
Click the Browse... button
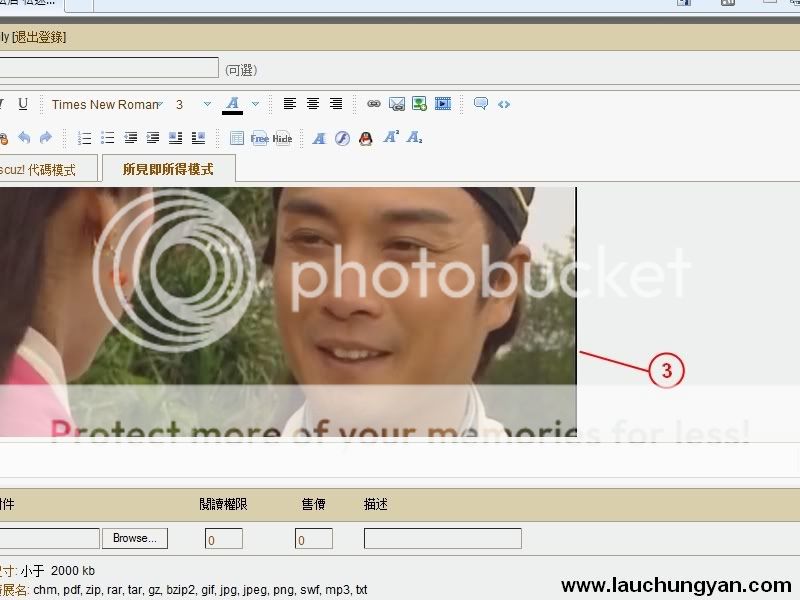[135, 538]
